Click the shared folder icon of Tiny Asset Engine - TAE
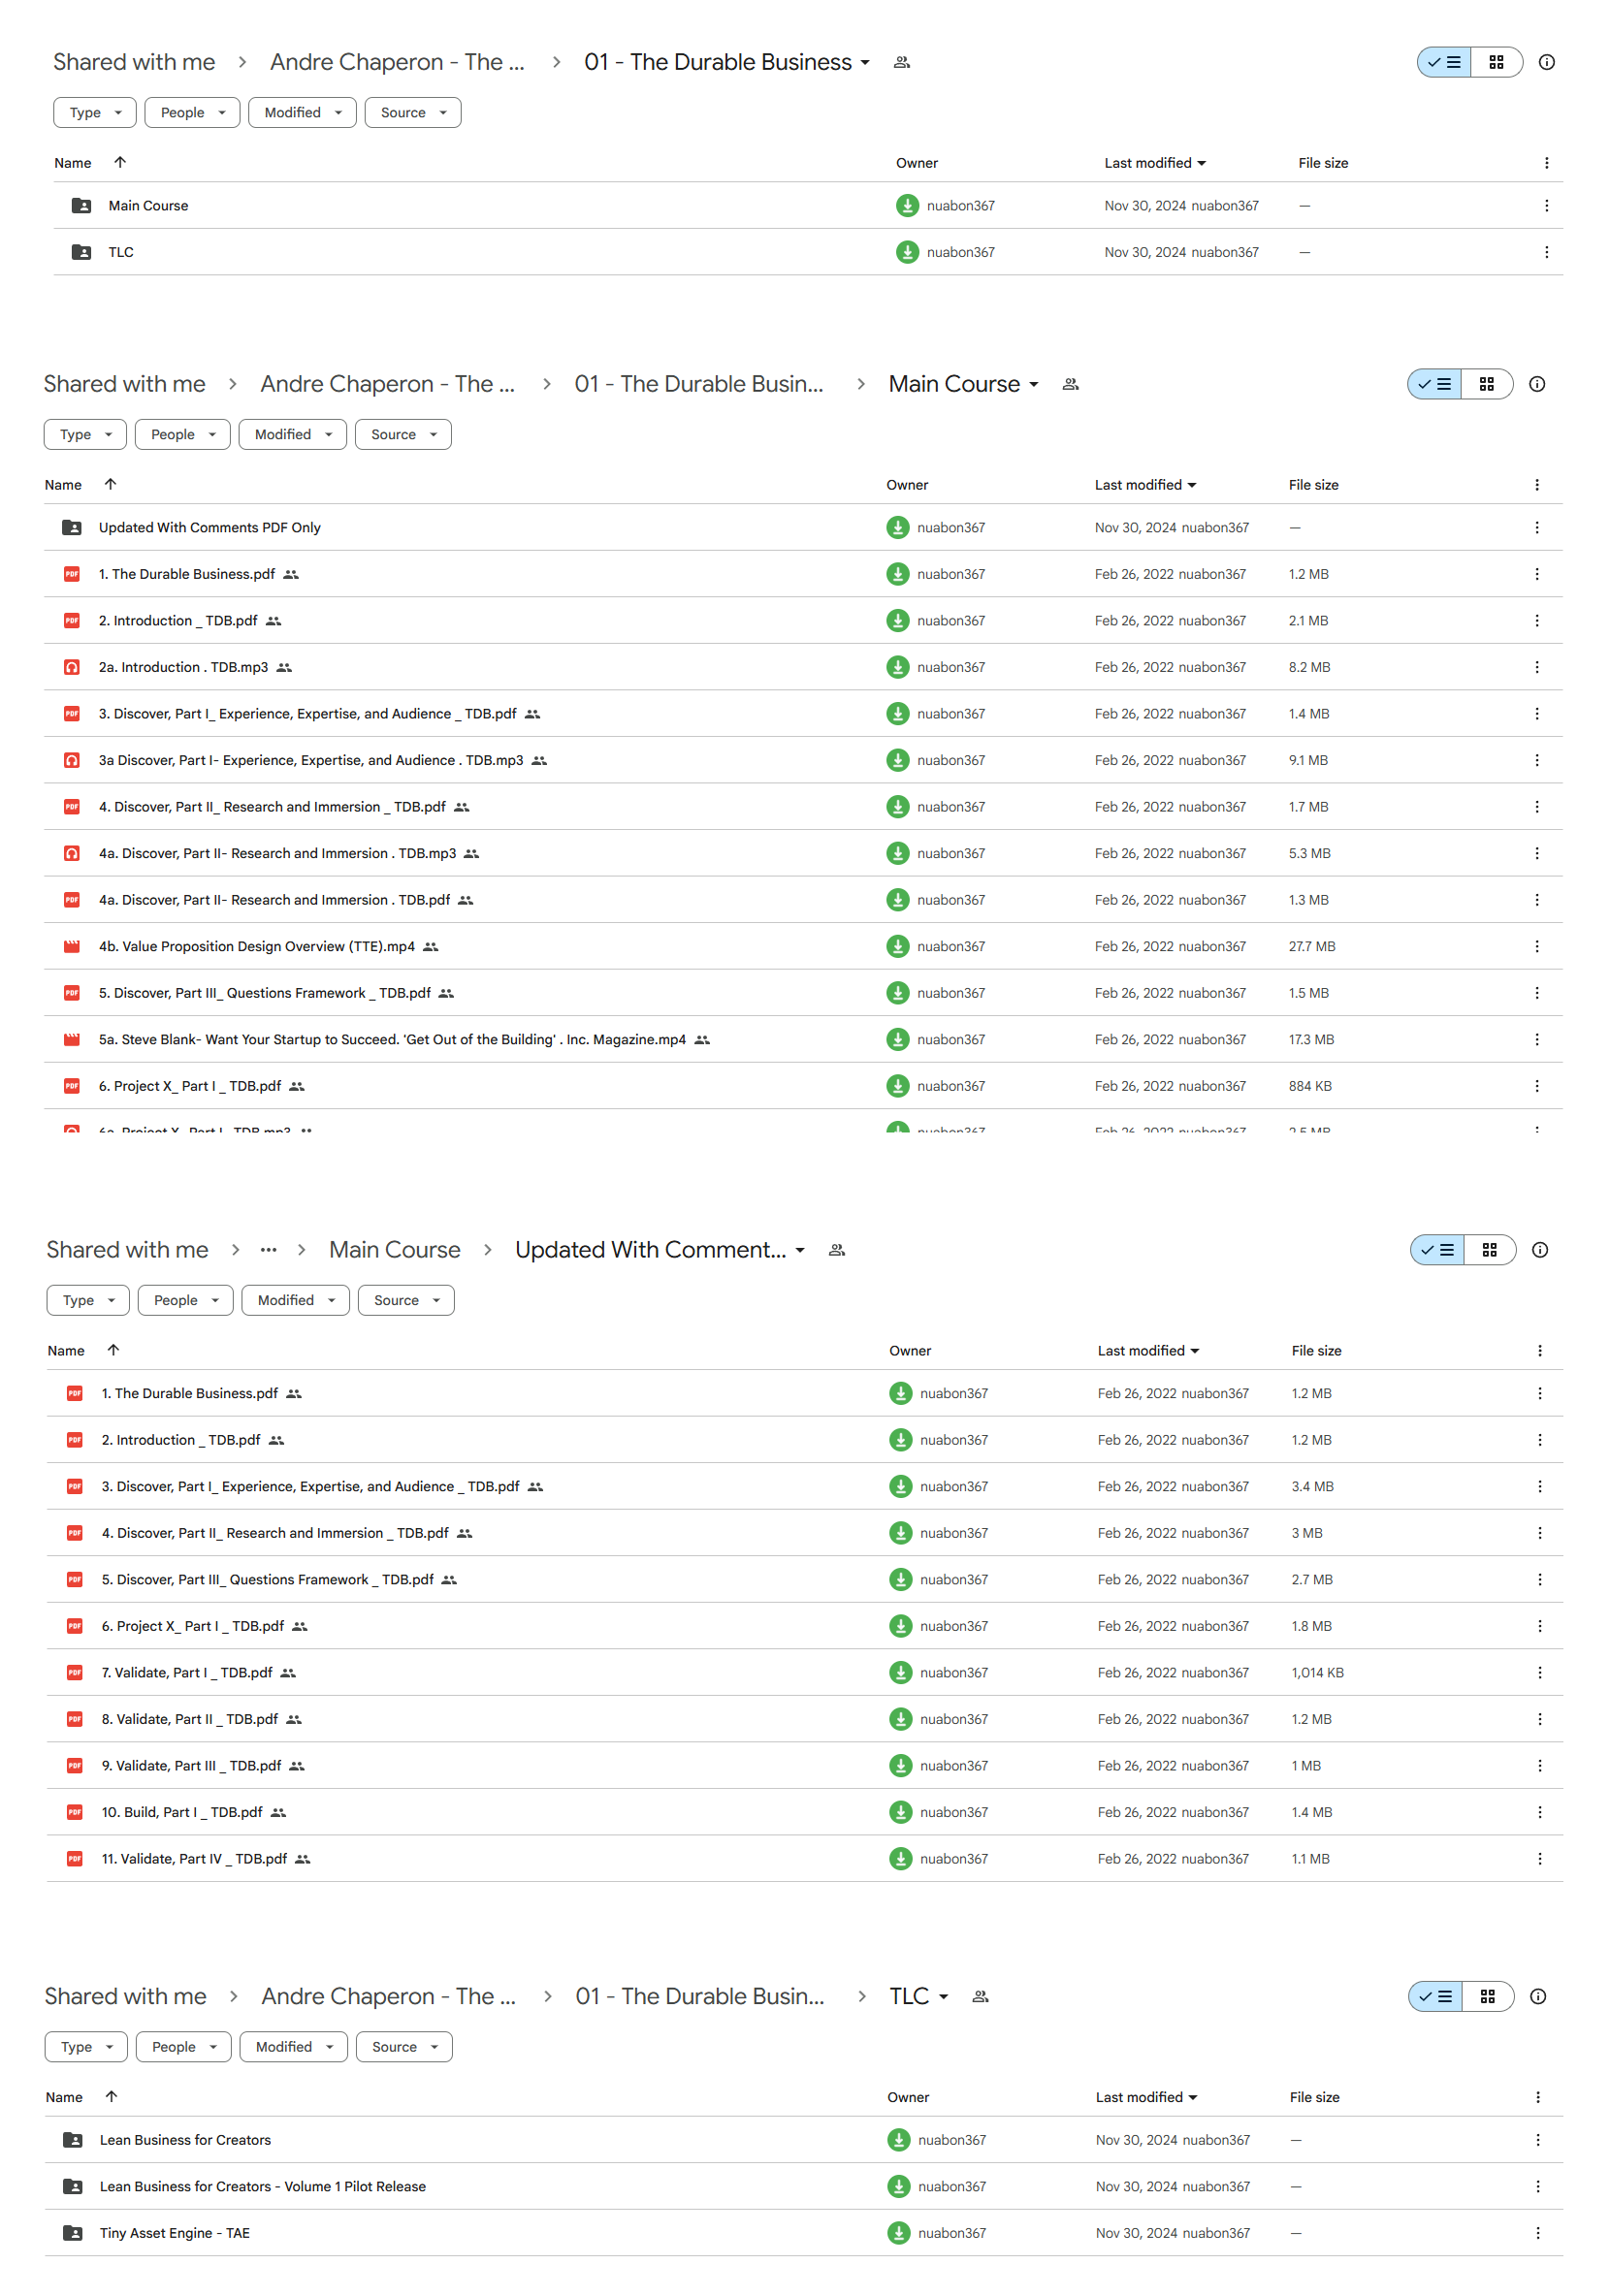 pyautogui.click(x=73, y=2233)
